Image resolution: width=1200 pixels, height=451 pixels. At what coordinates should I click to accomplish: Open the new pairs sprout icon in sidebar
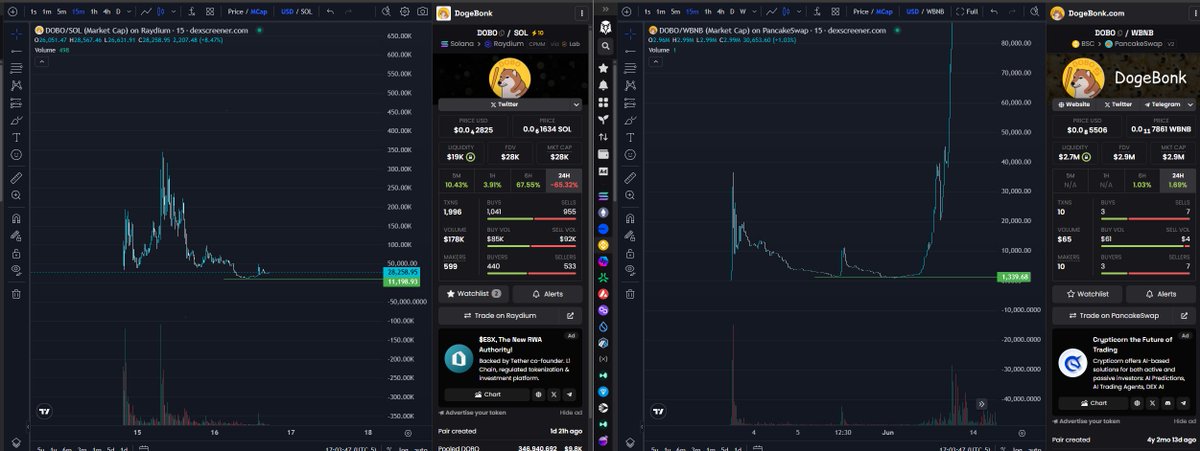603,120
